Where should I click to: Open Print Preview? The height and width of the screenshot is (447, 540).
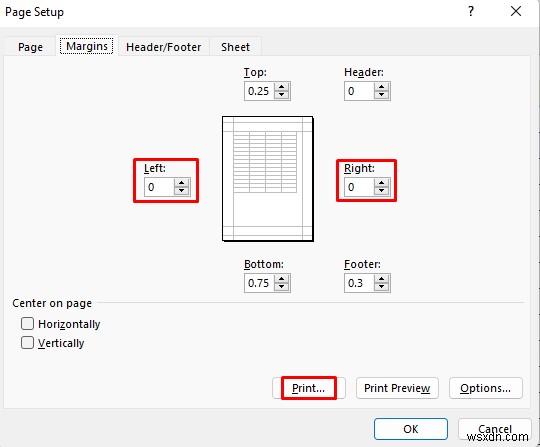(x=397, y=388)
